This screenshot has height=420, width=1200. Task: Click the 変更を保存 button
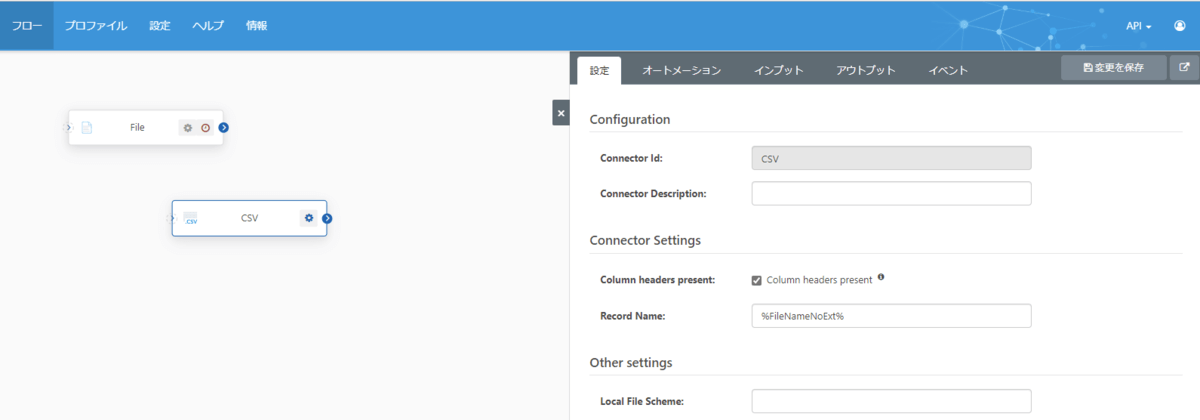coord(1113,68)
